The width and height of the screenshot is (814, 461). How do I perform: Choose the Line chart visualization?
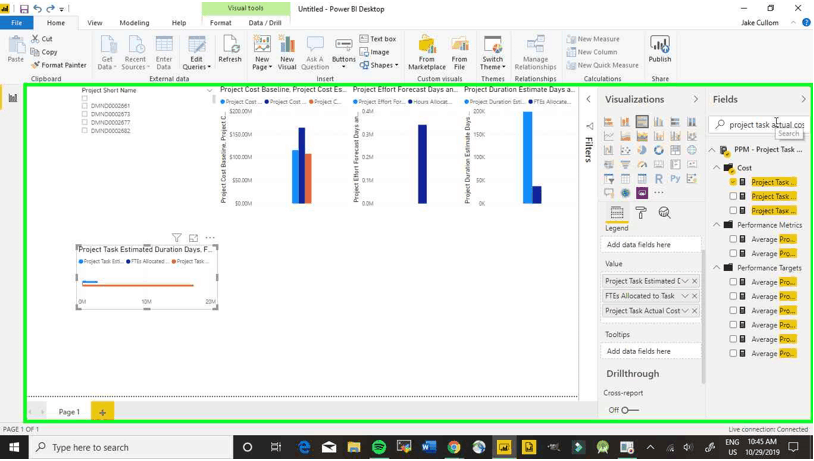(608, 136)
